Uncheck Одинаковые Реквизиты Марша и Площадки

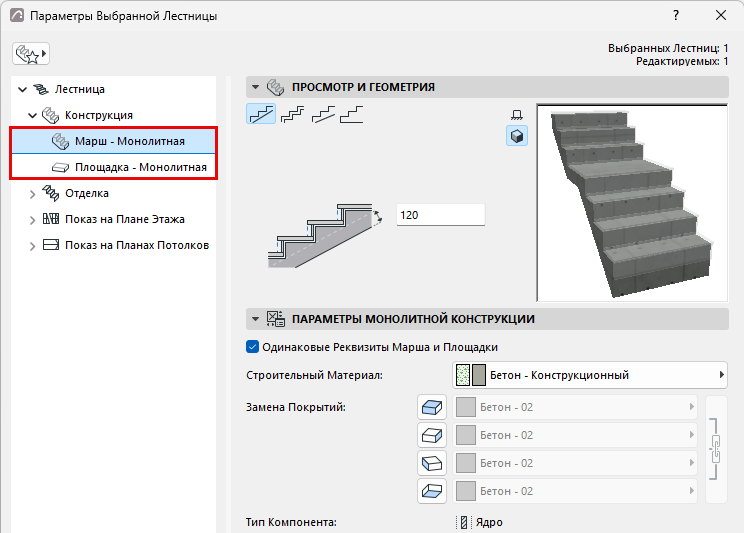pos(252,347)
